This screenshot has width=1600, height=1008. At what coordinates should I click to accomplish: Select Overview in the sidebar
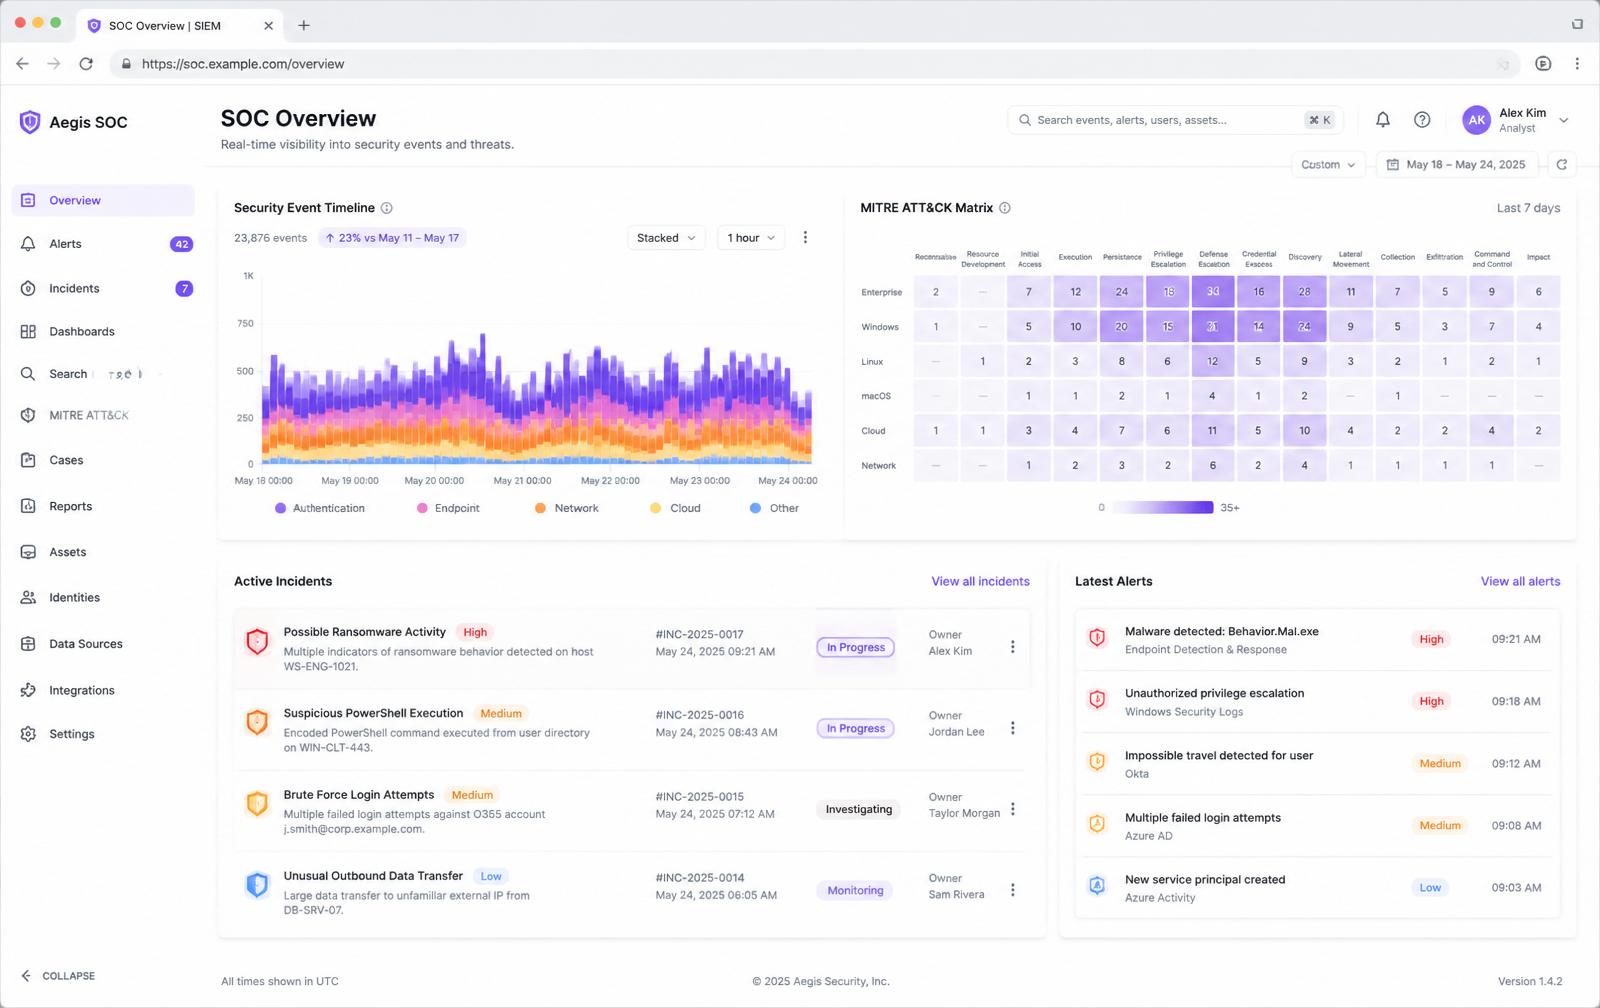103,200
